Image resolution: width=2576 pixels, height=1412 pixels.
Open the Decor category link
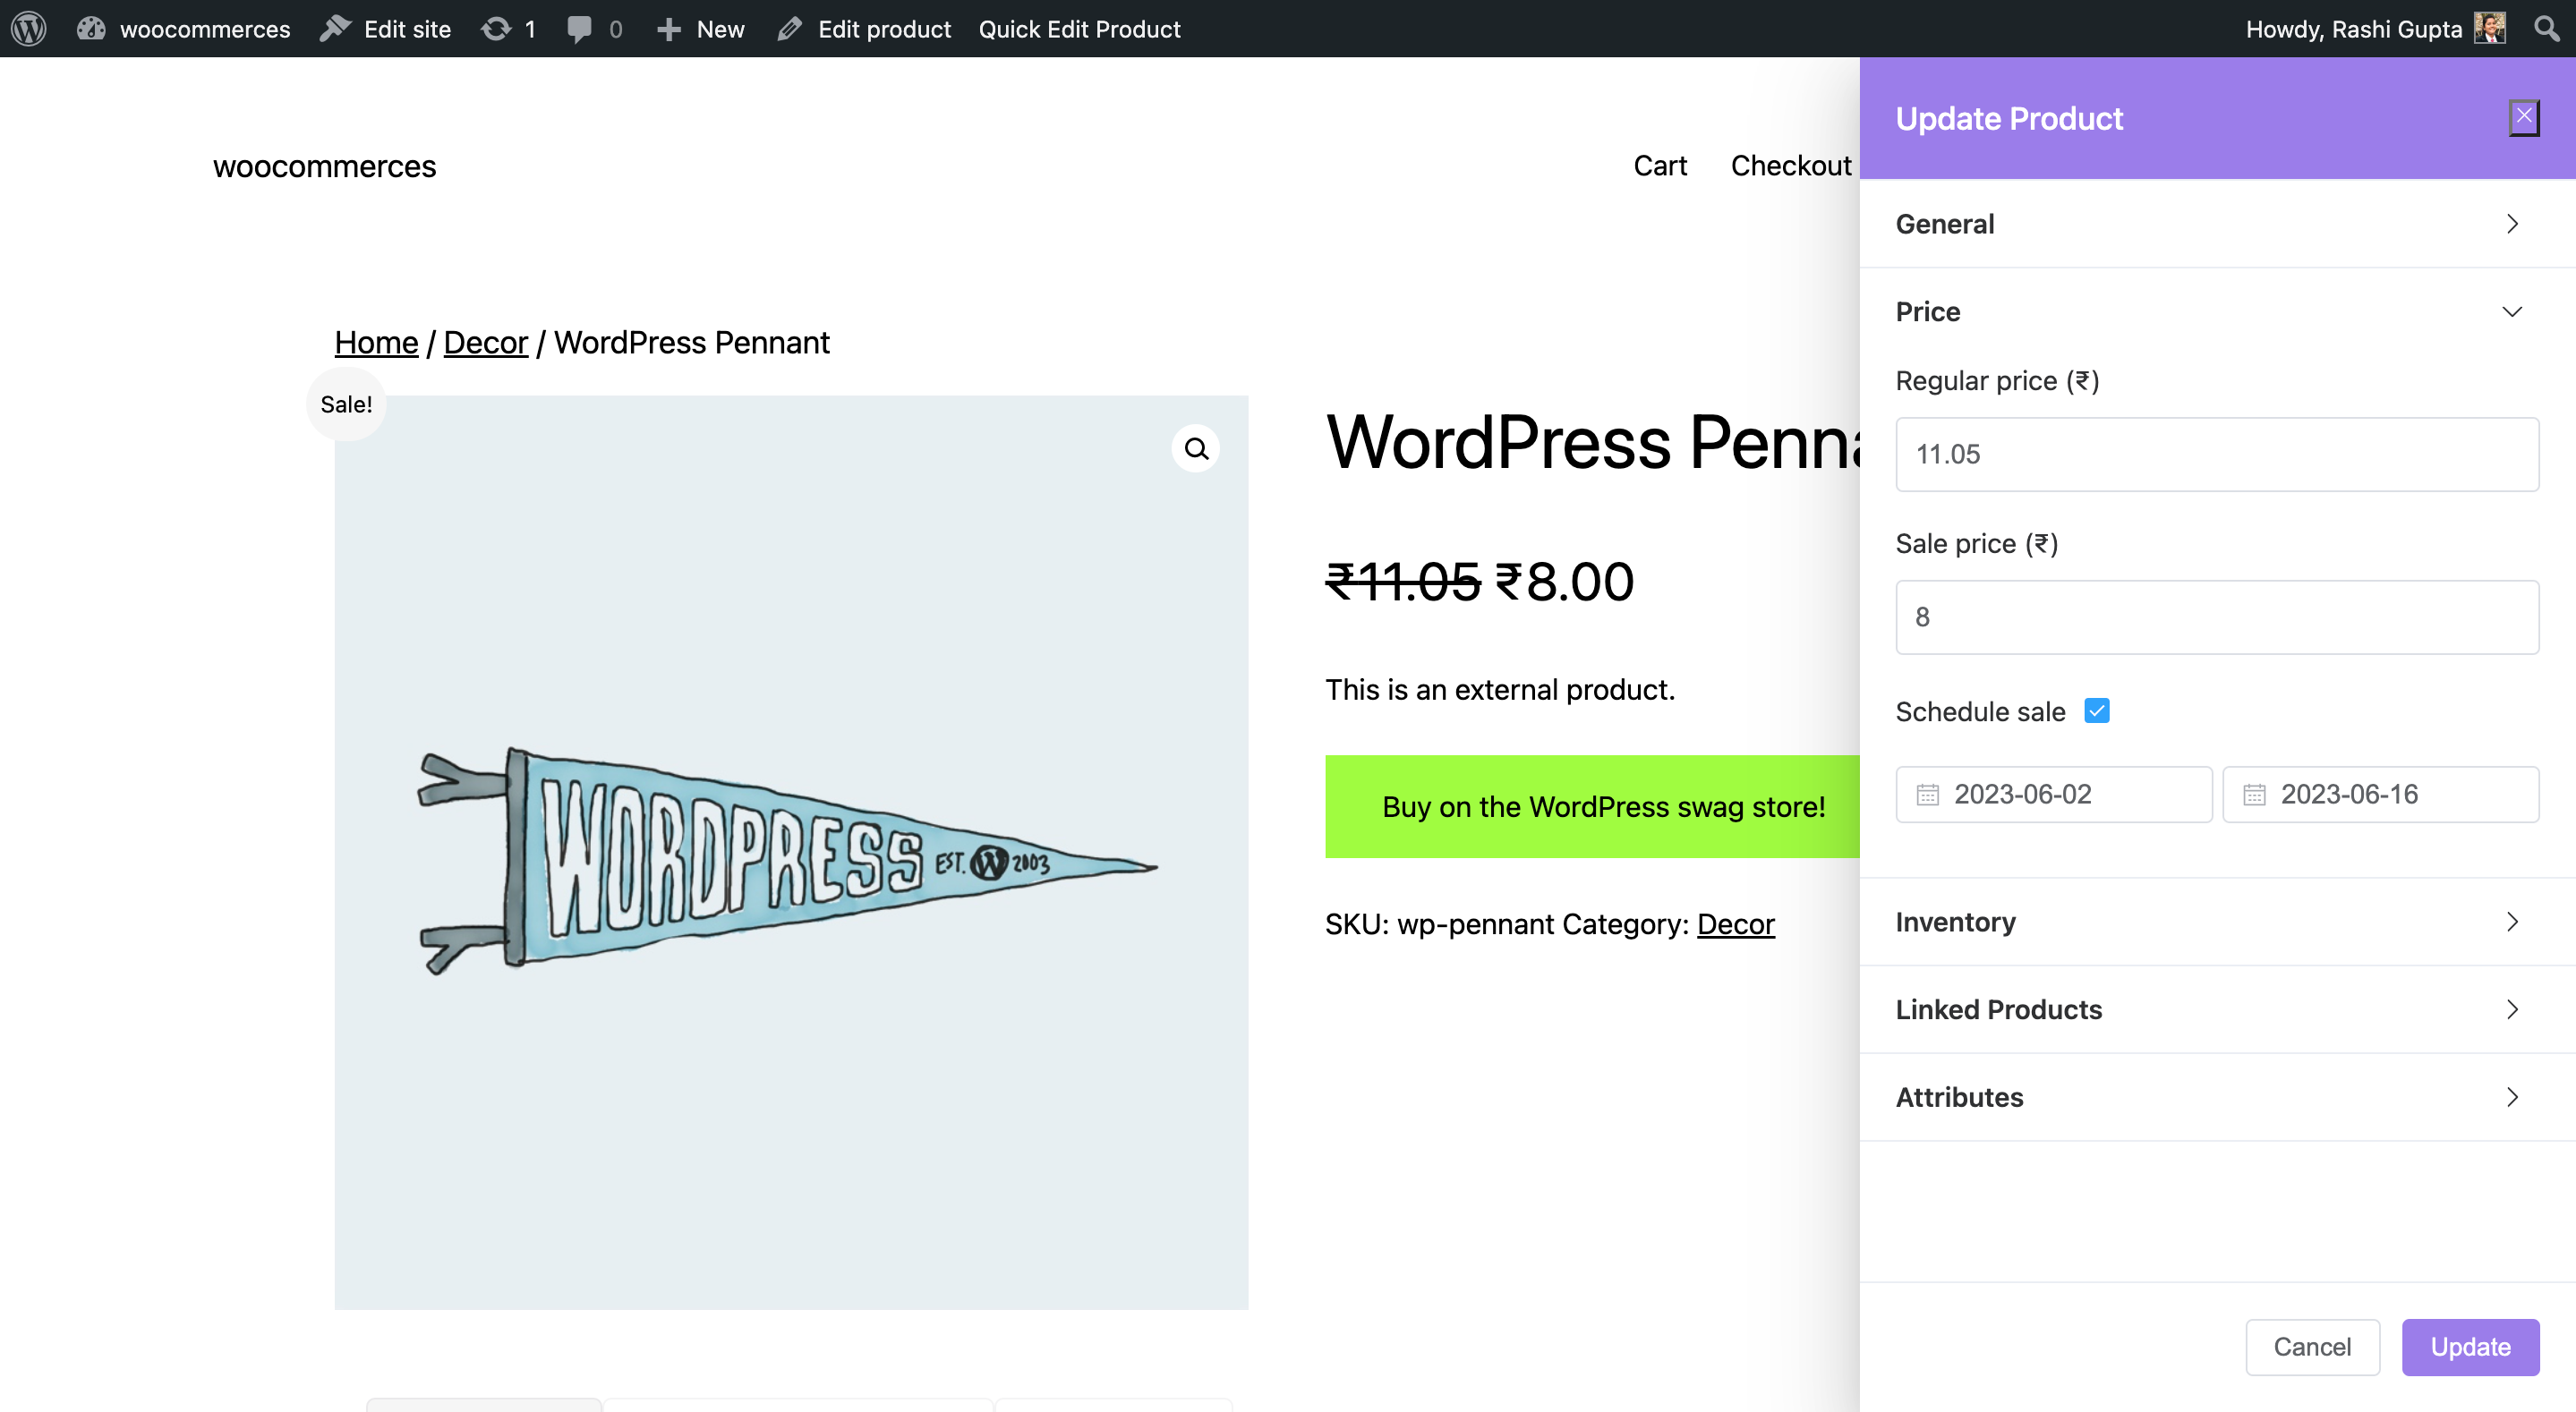pos(1735,924)
